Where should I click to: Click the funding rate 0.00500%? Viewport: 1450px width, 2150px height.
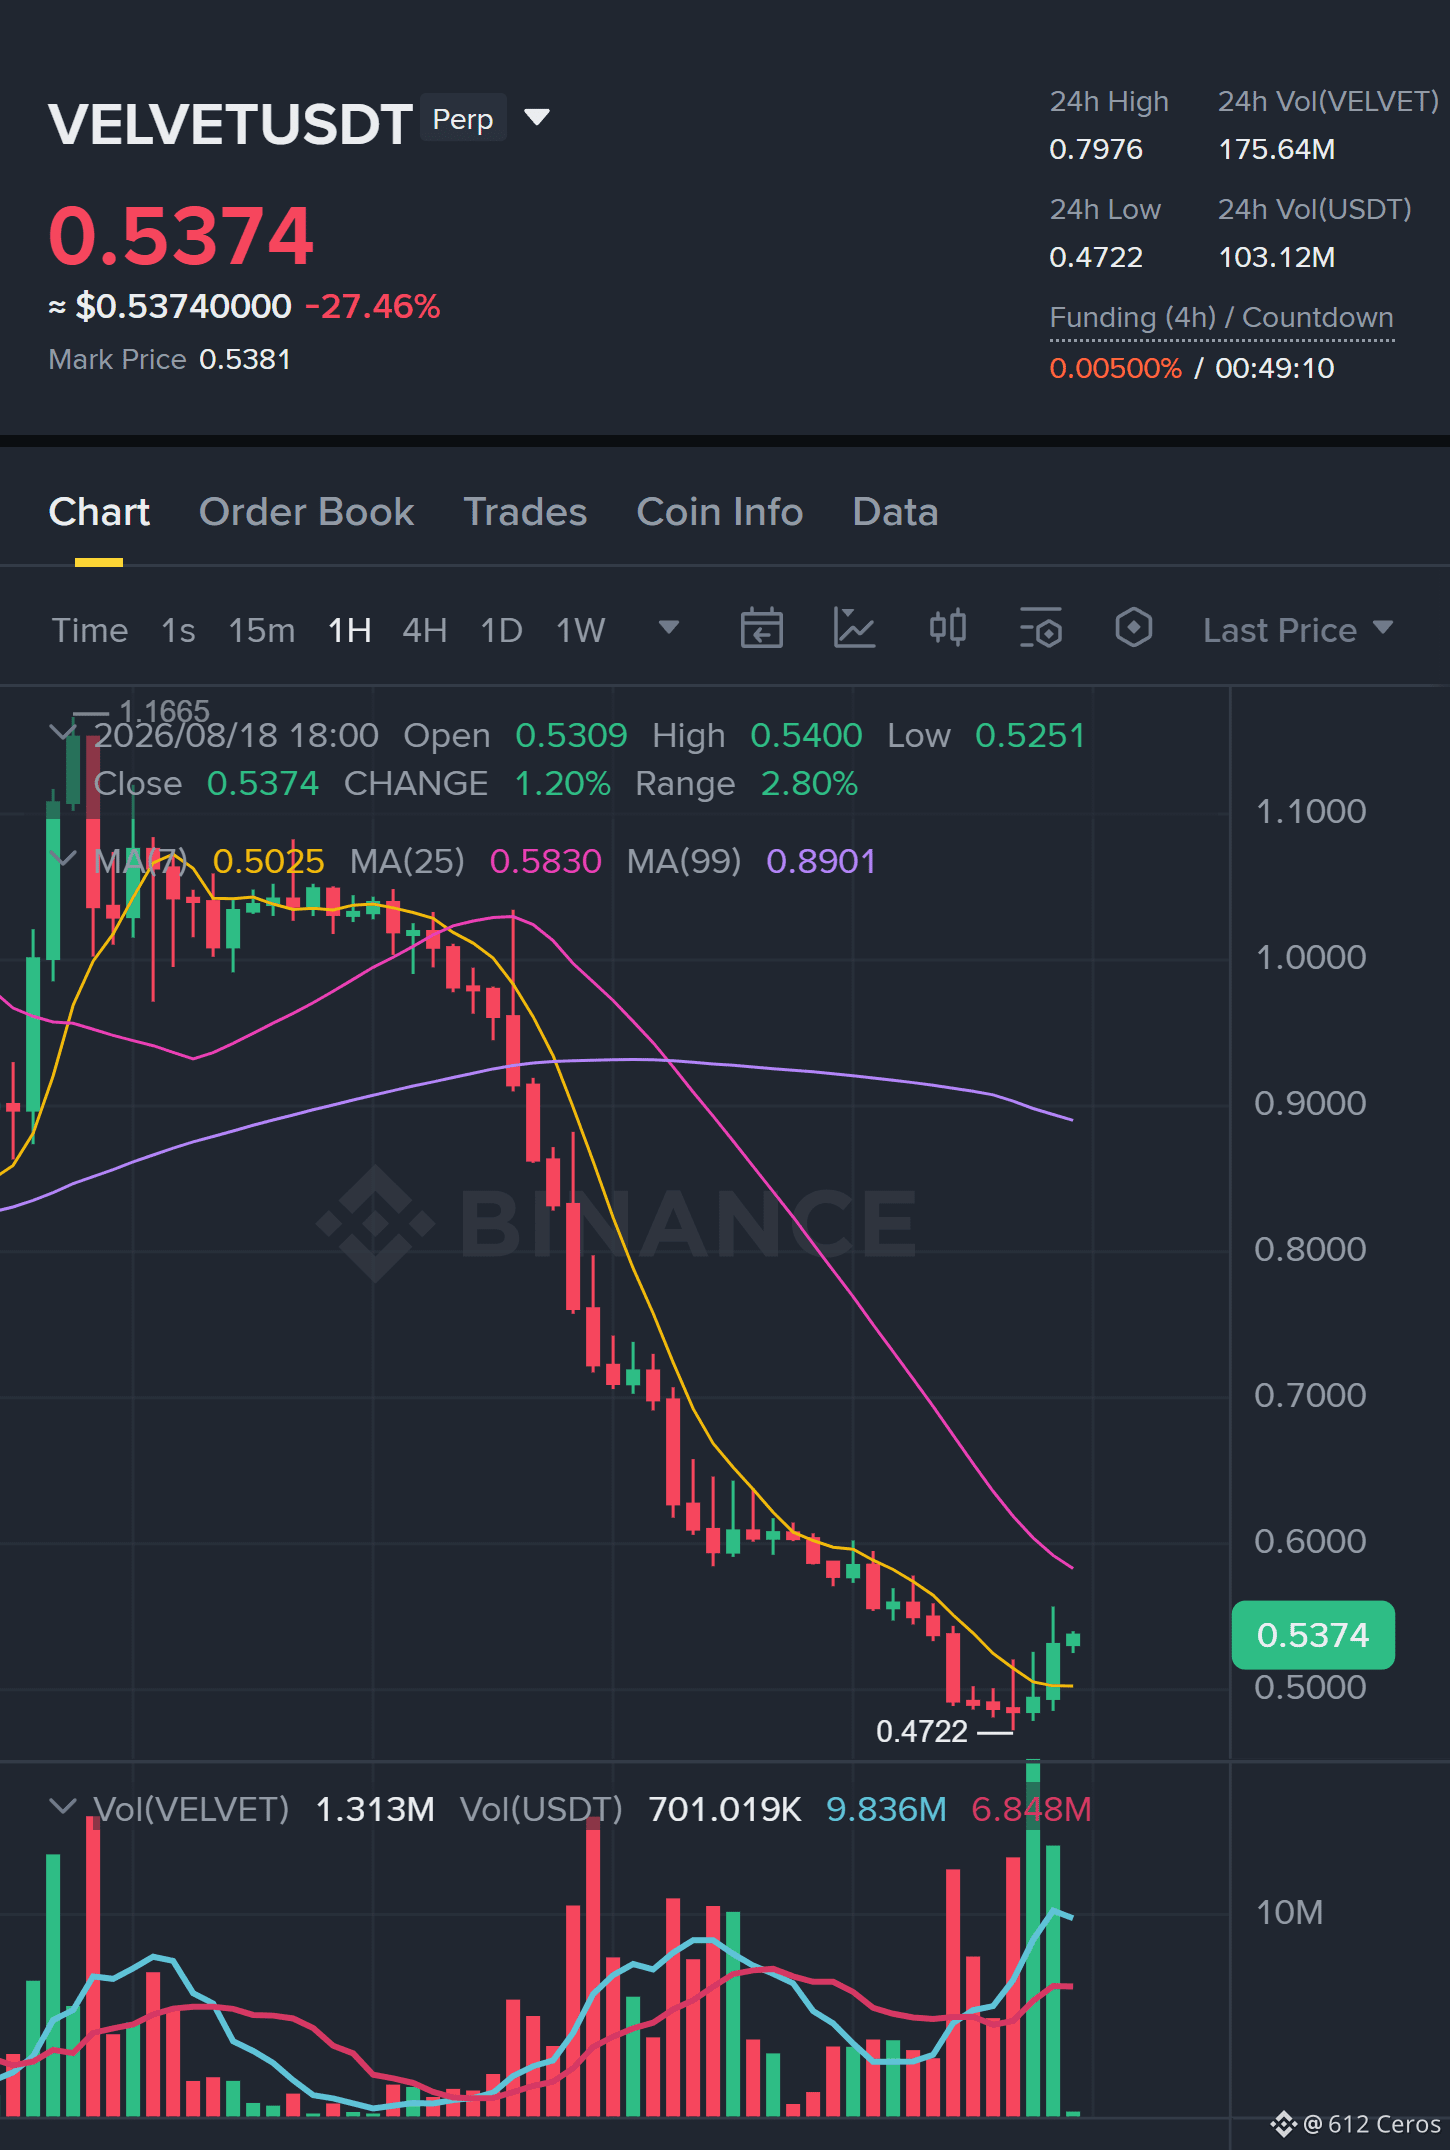click(x=1115, y=368)
